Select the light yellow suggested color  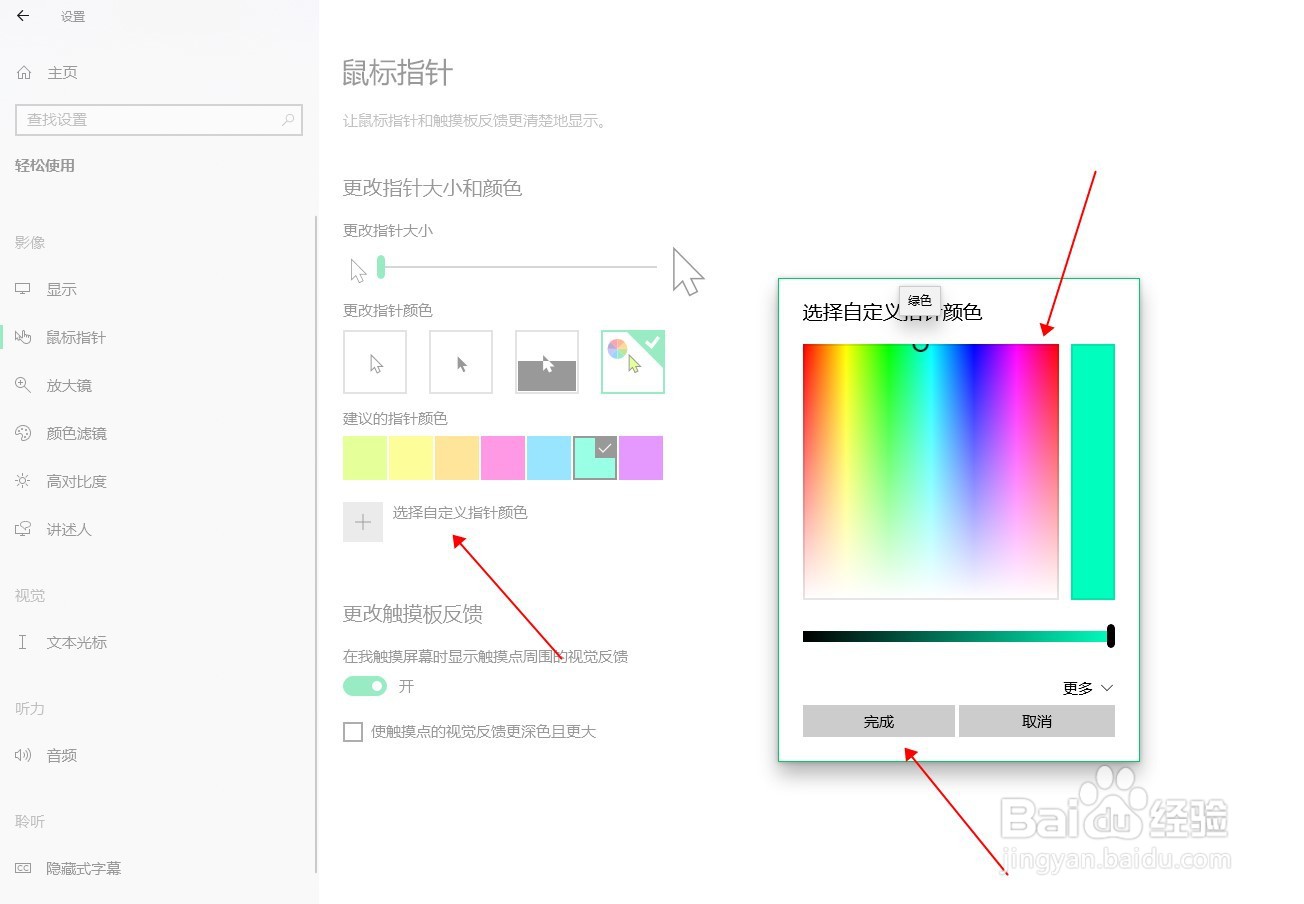(x=411, y=458)
